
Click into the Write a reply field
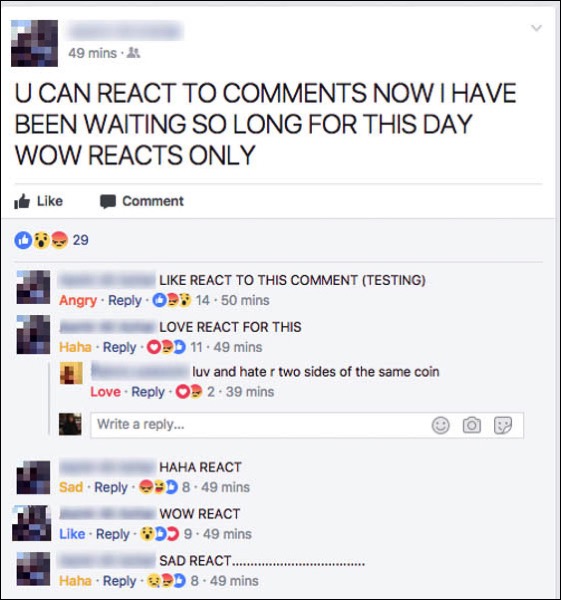pyautogui.click(x=307, y=425)
